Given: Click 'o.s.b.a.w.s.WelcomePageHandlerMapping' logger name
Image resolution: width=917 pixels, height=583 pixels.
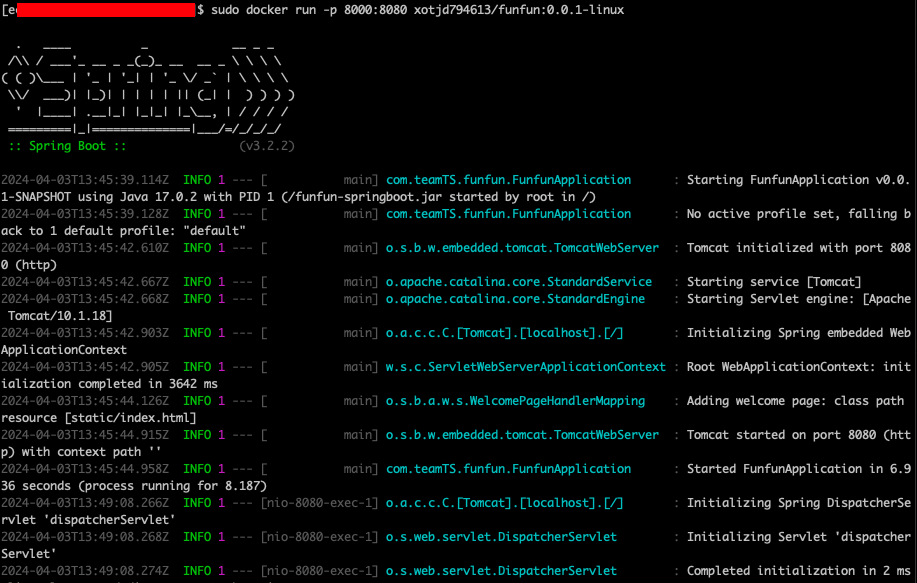Looking at the screenshot, I should (515, 401).
